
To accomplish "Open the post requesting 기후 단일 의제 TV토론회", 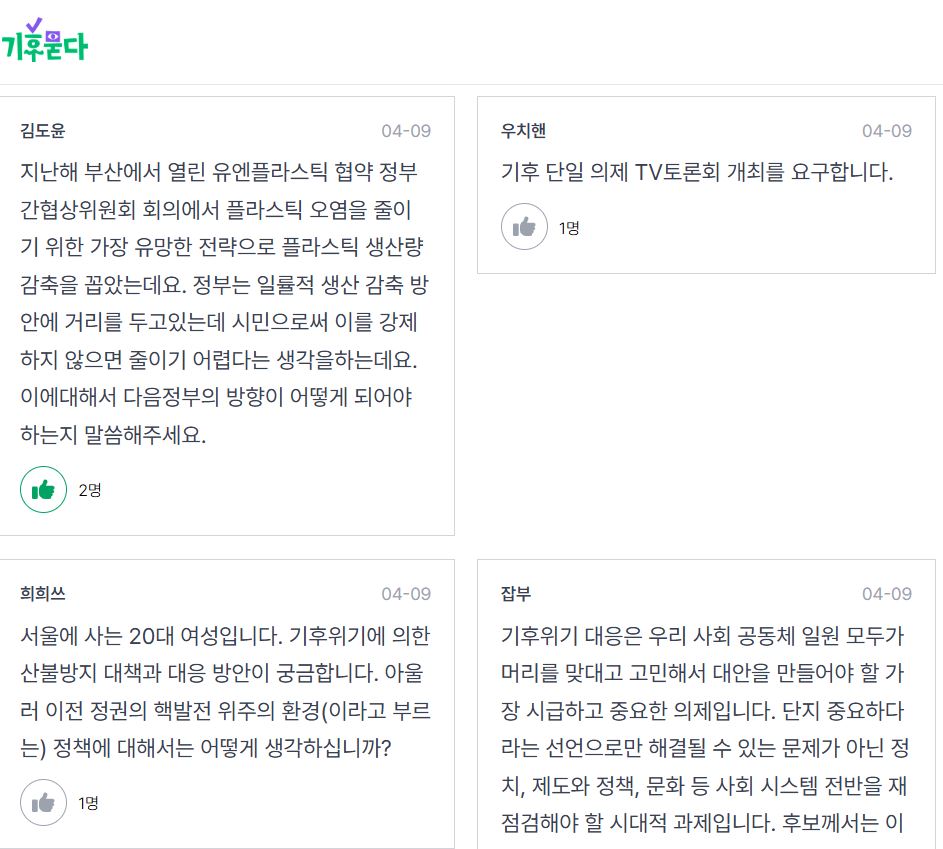I will [697, 172].
